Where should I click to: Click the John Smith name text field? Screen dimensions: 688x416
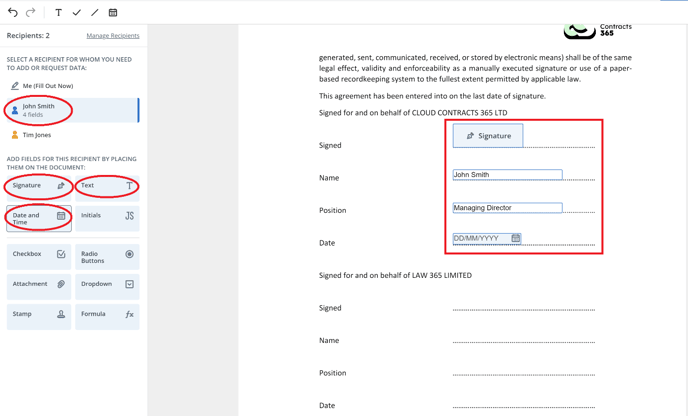coord(507,175)
